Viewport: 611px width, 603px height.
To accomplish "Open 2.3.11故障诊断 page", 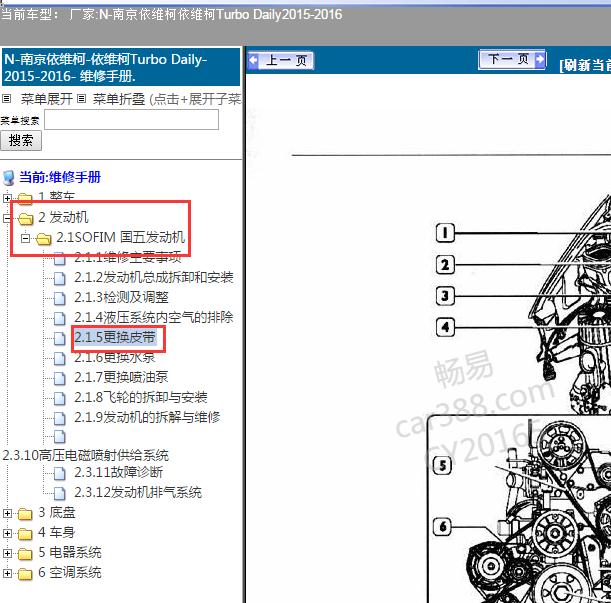I will (x=118, y=472).
